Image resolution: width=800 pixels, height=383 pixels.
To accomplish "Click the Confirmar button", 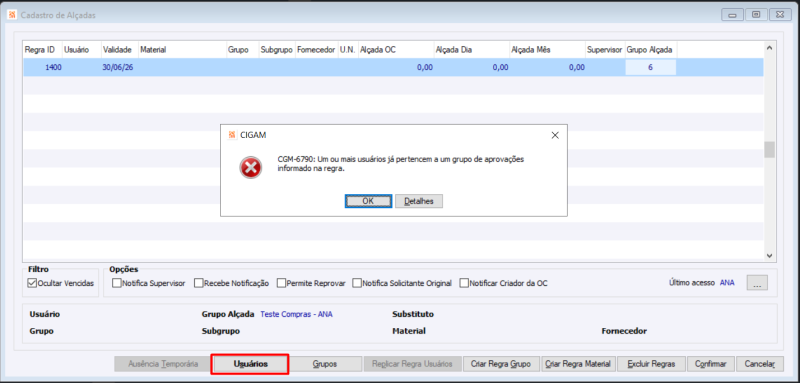I will pos(710,364).
